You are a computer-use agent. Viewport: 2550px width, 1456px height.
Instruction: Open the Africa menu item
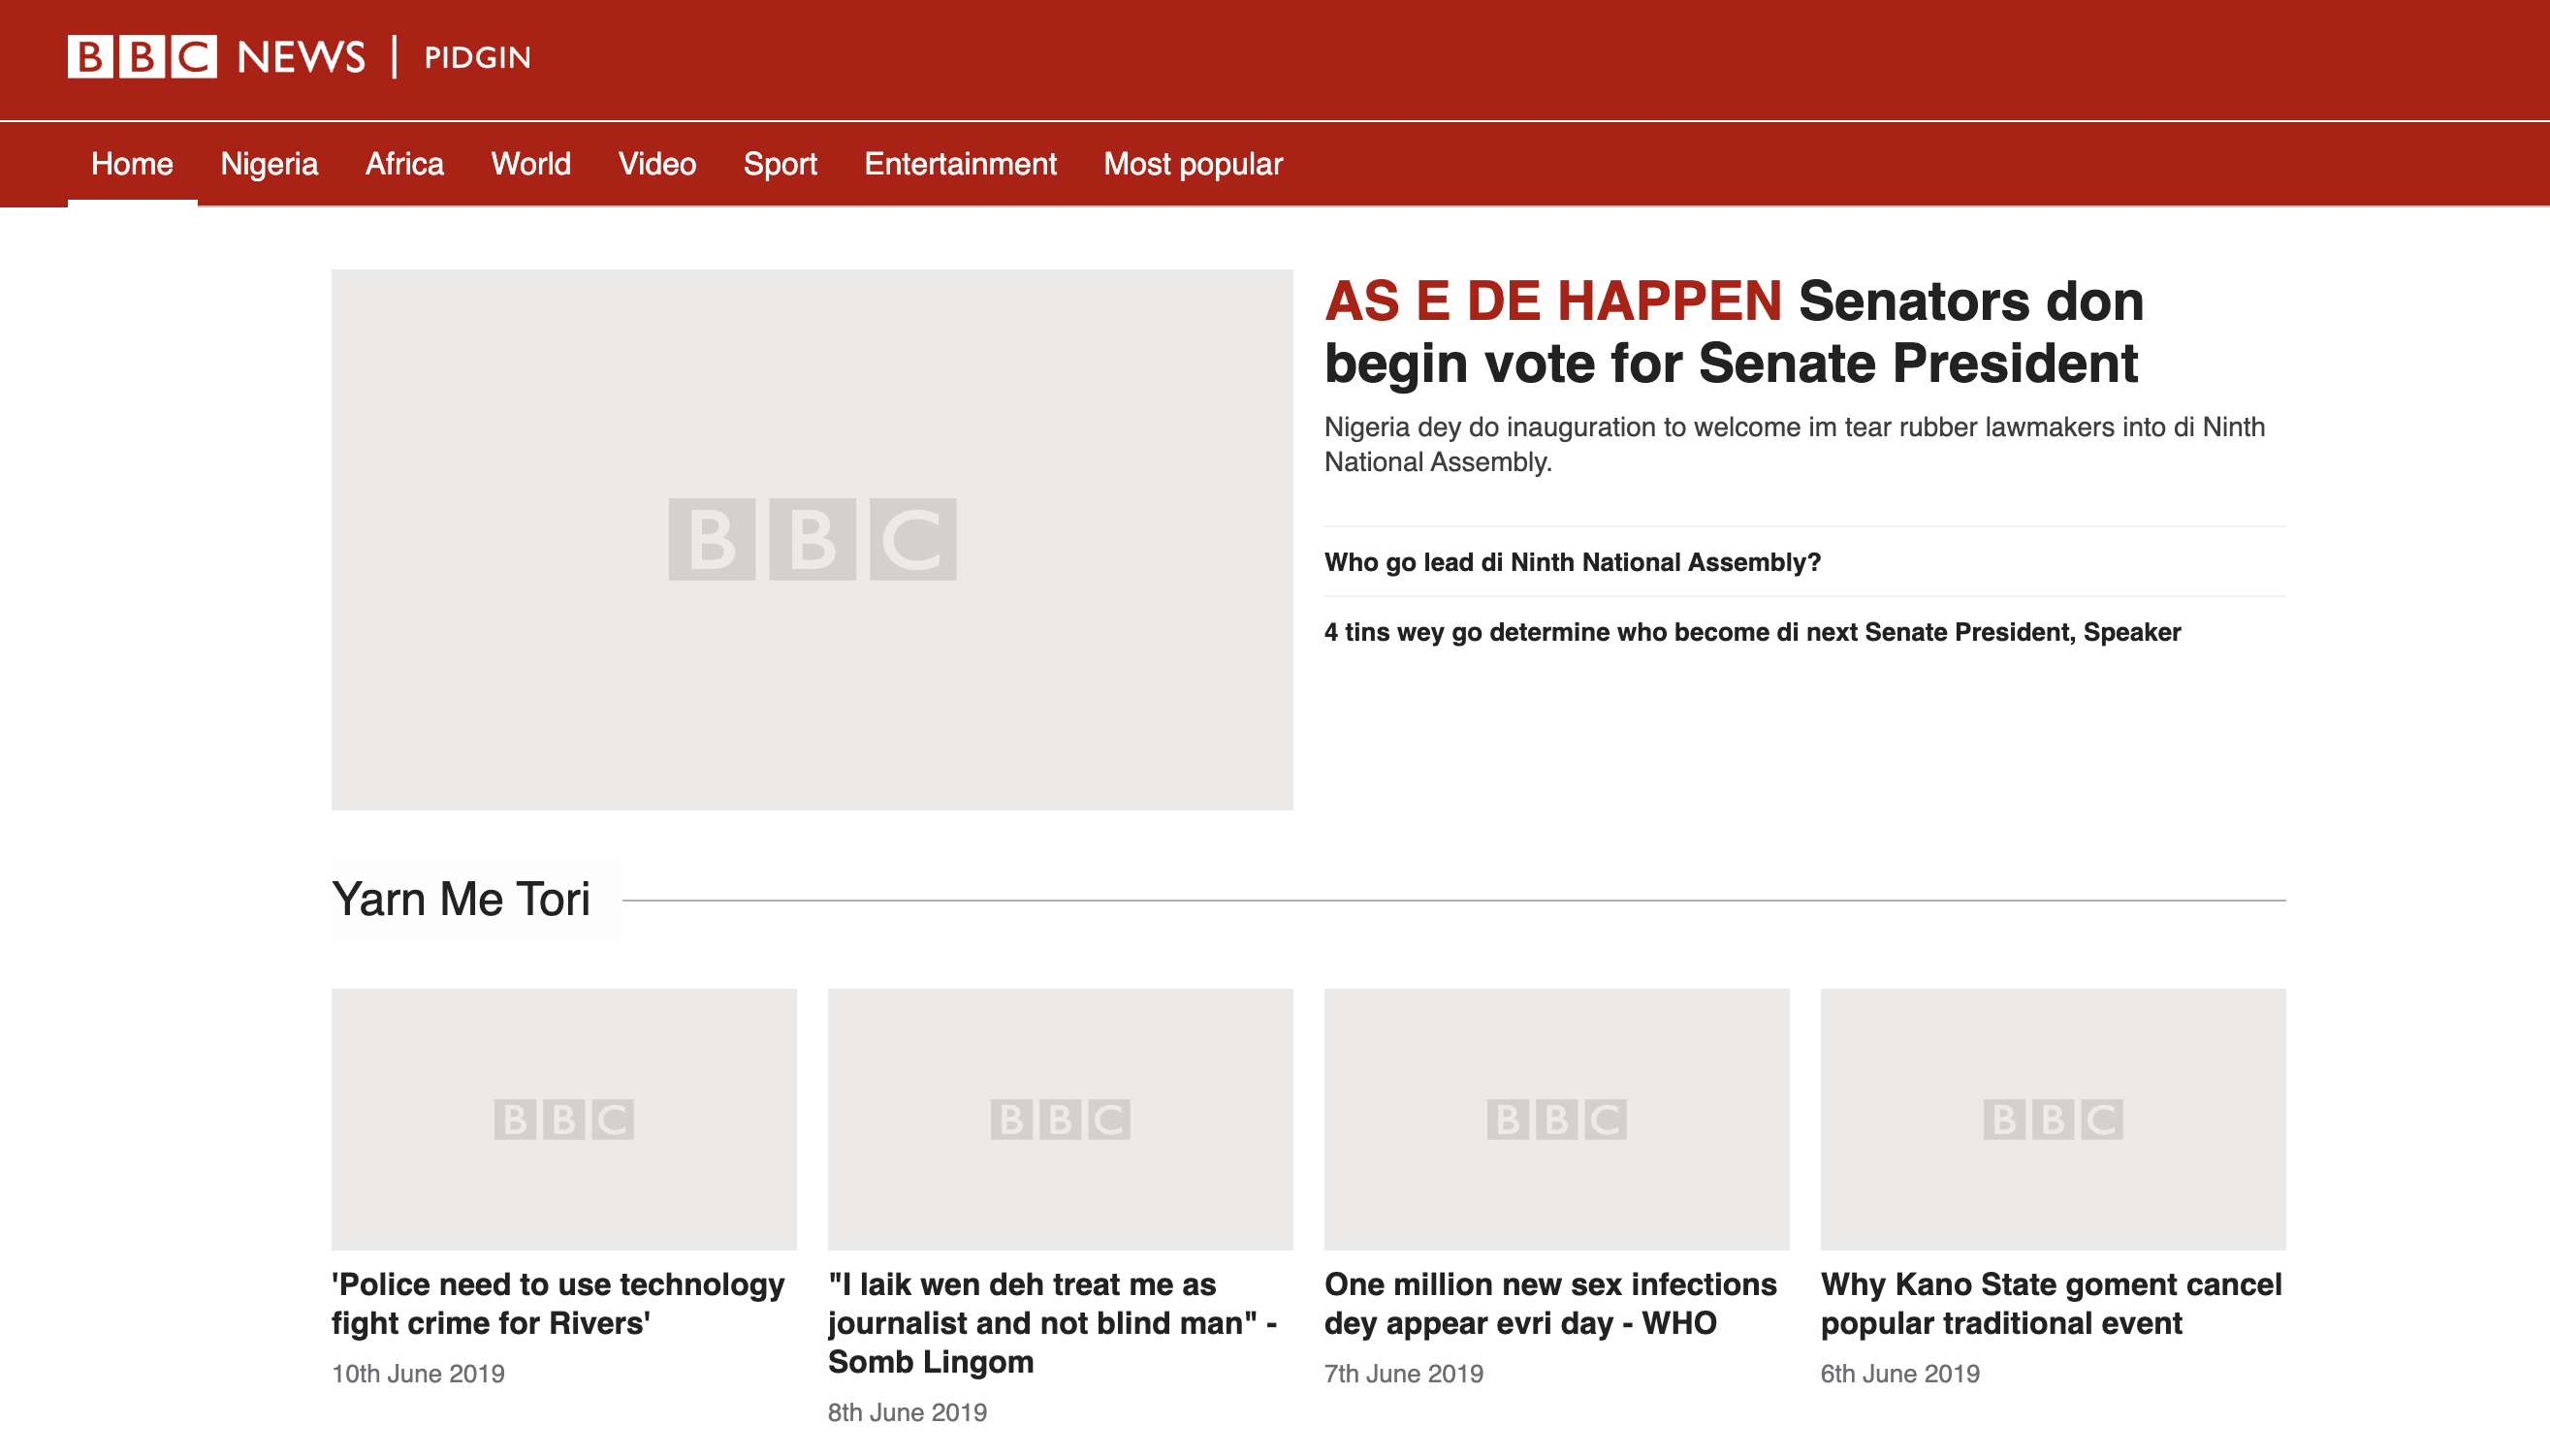coord(404,164)
